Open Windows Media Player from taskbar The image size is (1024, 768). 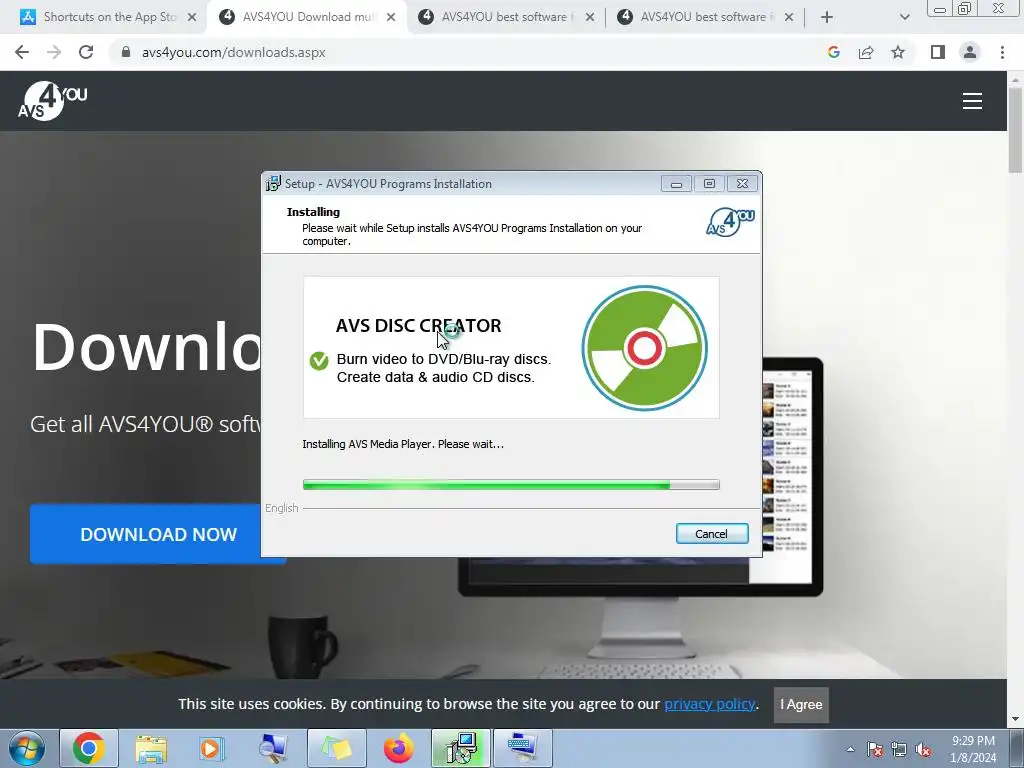coord(212,748)
